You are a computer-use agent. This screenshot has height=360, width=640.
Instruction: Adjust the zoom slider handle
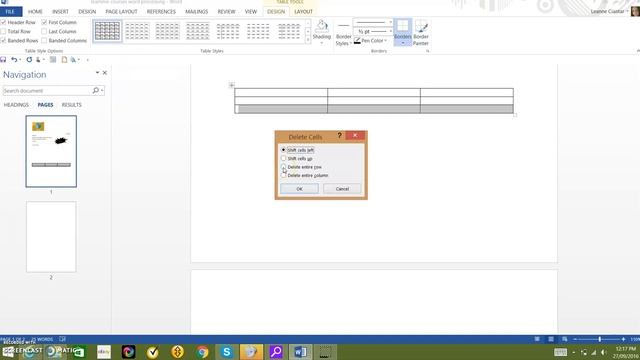(x=600, y=339)
